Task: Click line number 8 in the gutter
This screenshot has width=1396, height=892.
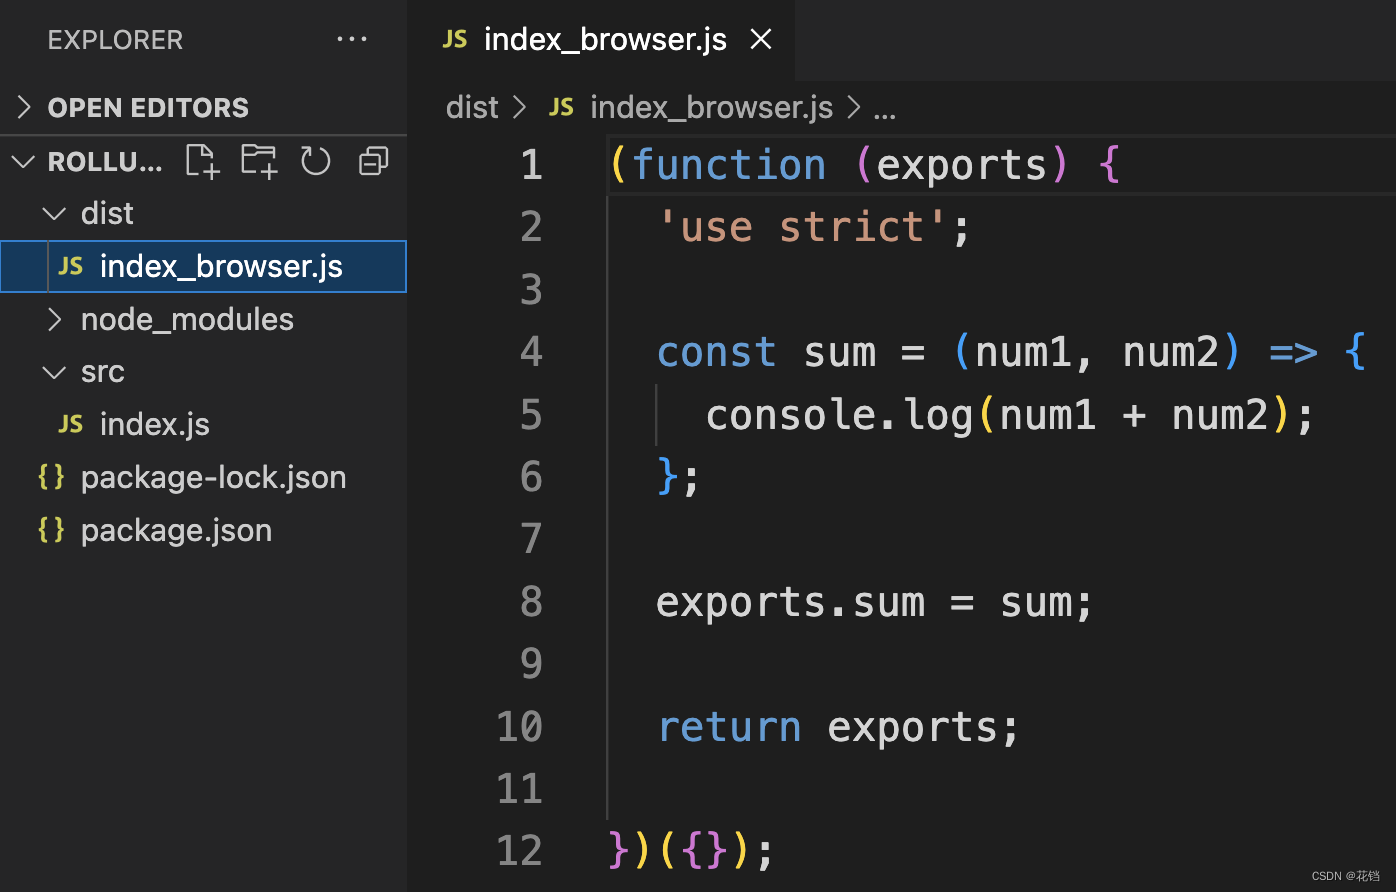Action: point(532,602)
